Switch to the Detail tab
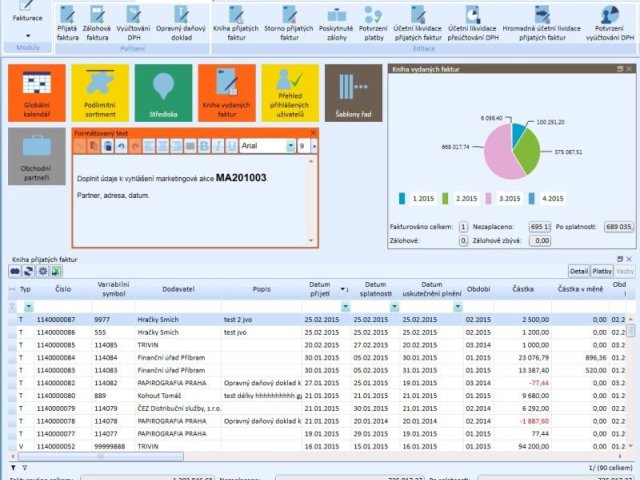Screen dimensions: 640x480 tap(578, 271)
